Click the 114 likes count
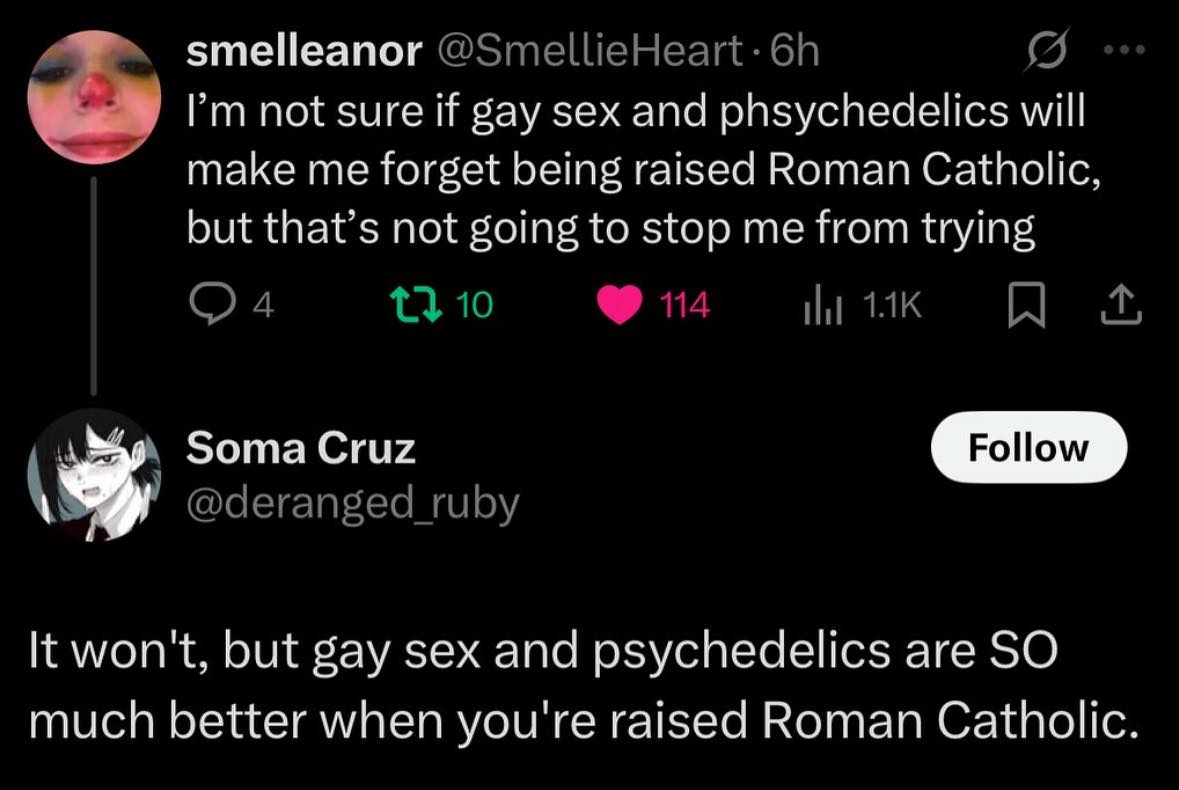Viewport: 1179px width, 790px height. tap(685, 306)
